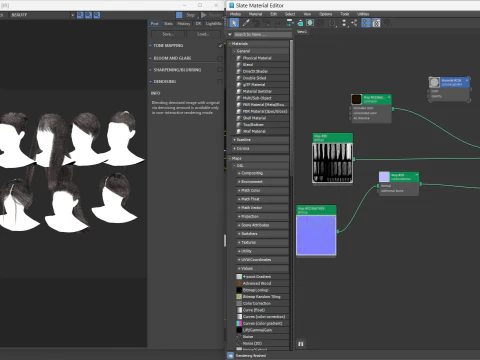Image resolution: width=480 pixels, height=360 pixels.
Task: Click Material ID Channel icon
Action: [x=332, y=23]
